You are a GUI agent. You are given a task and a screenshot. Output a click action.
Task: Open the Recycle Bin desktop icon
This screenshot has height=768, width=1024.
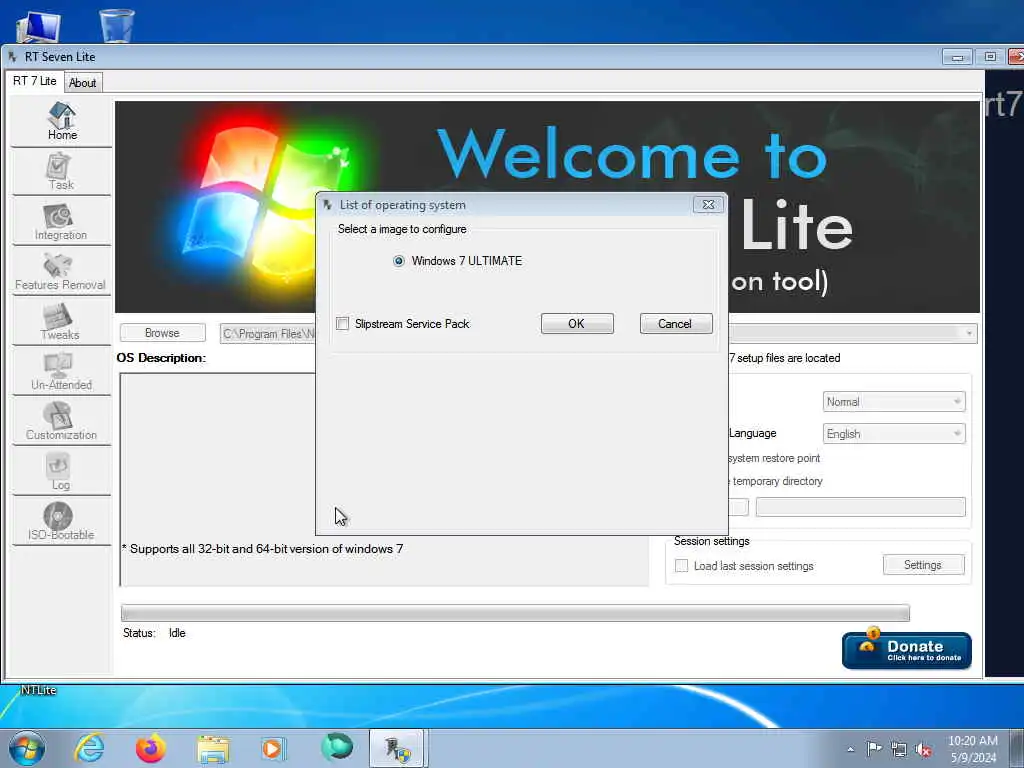coord(117,26)
